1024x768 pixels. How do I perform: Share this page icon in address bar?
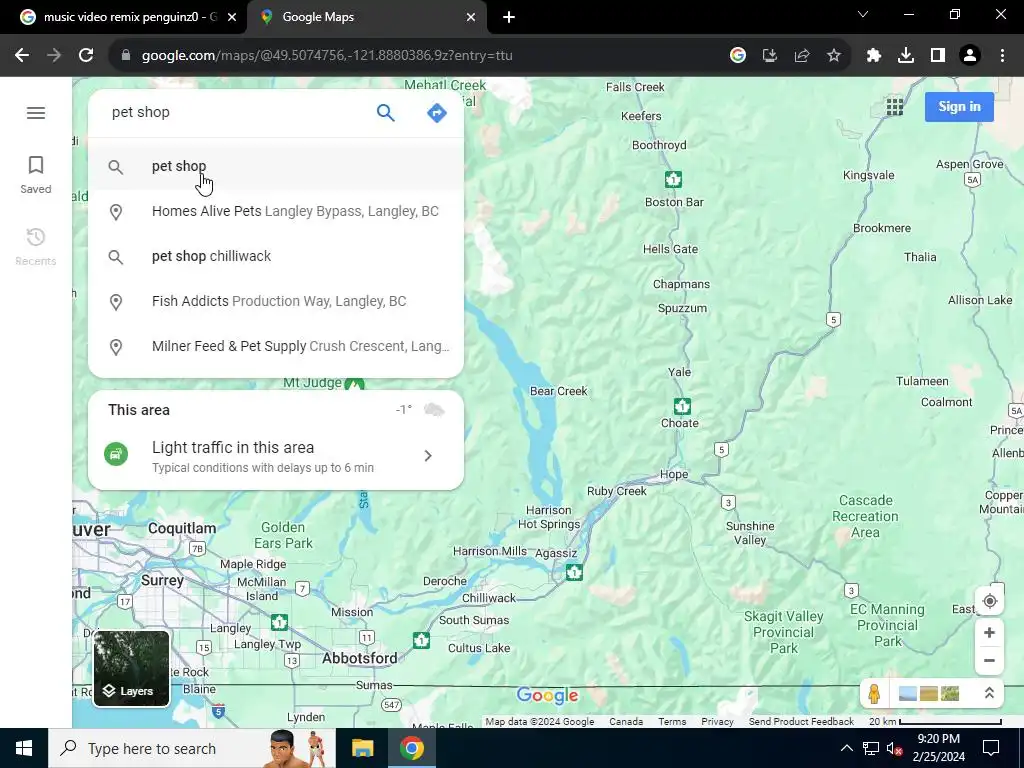point(801,56)
